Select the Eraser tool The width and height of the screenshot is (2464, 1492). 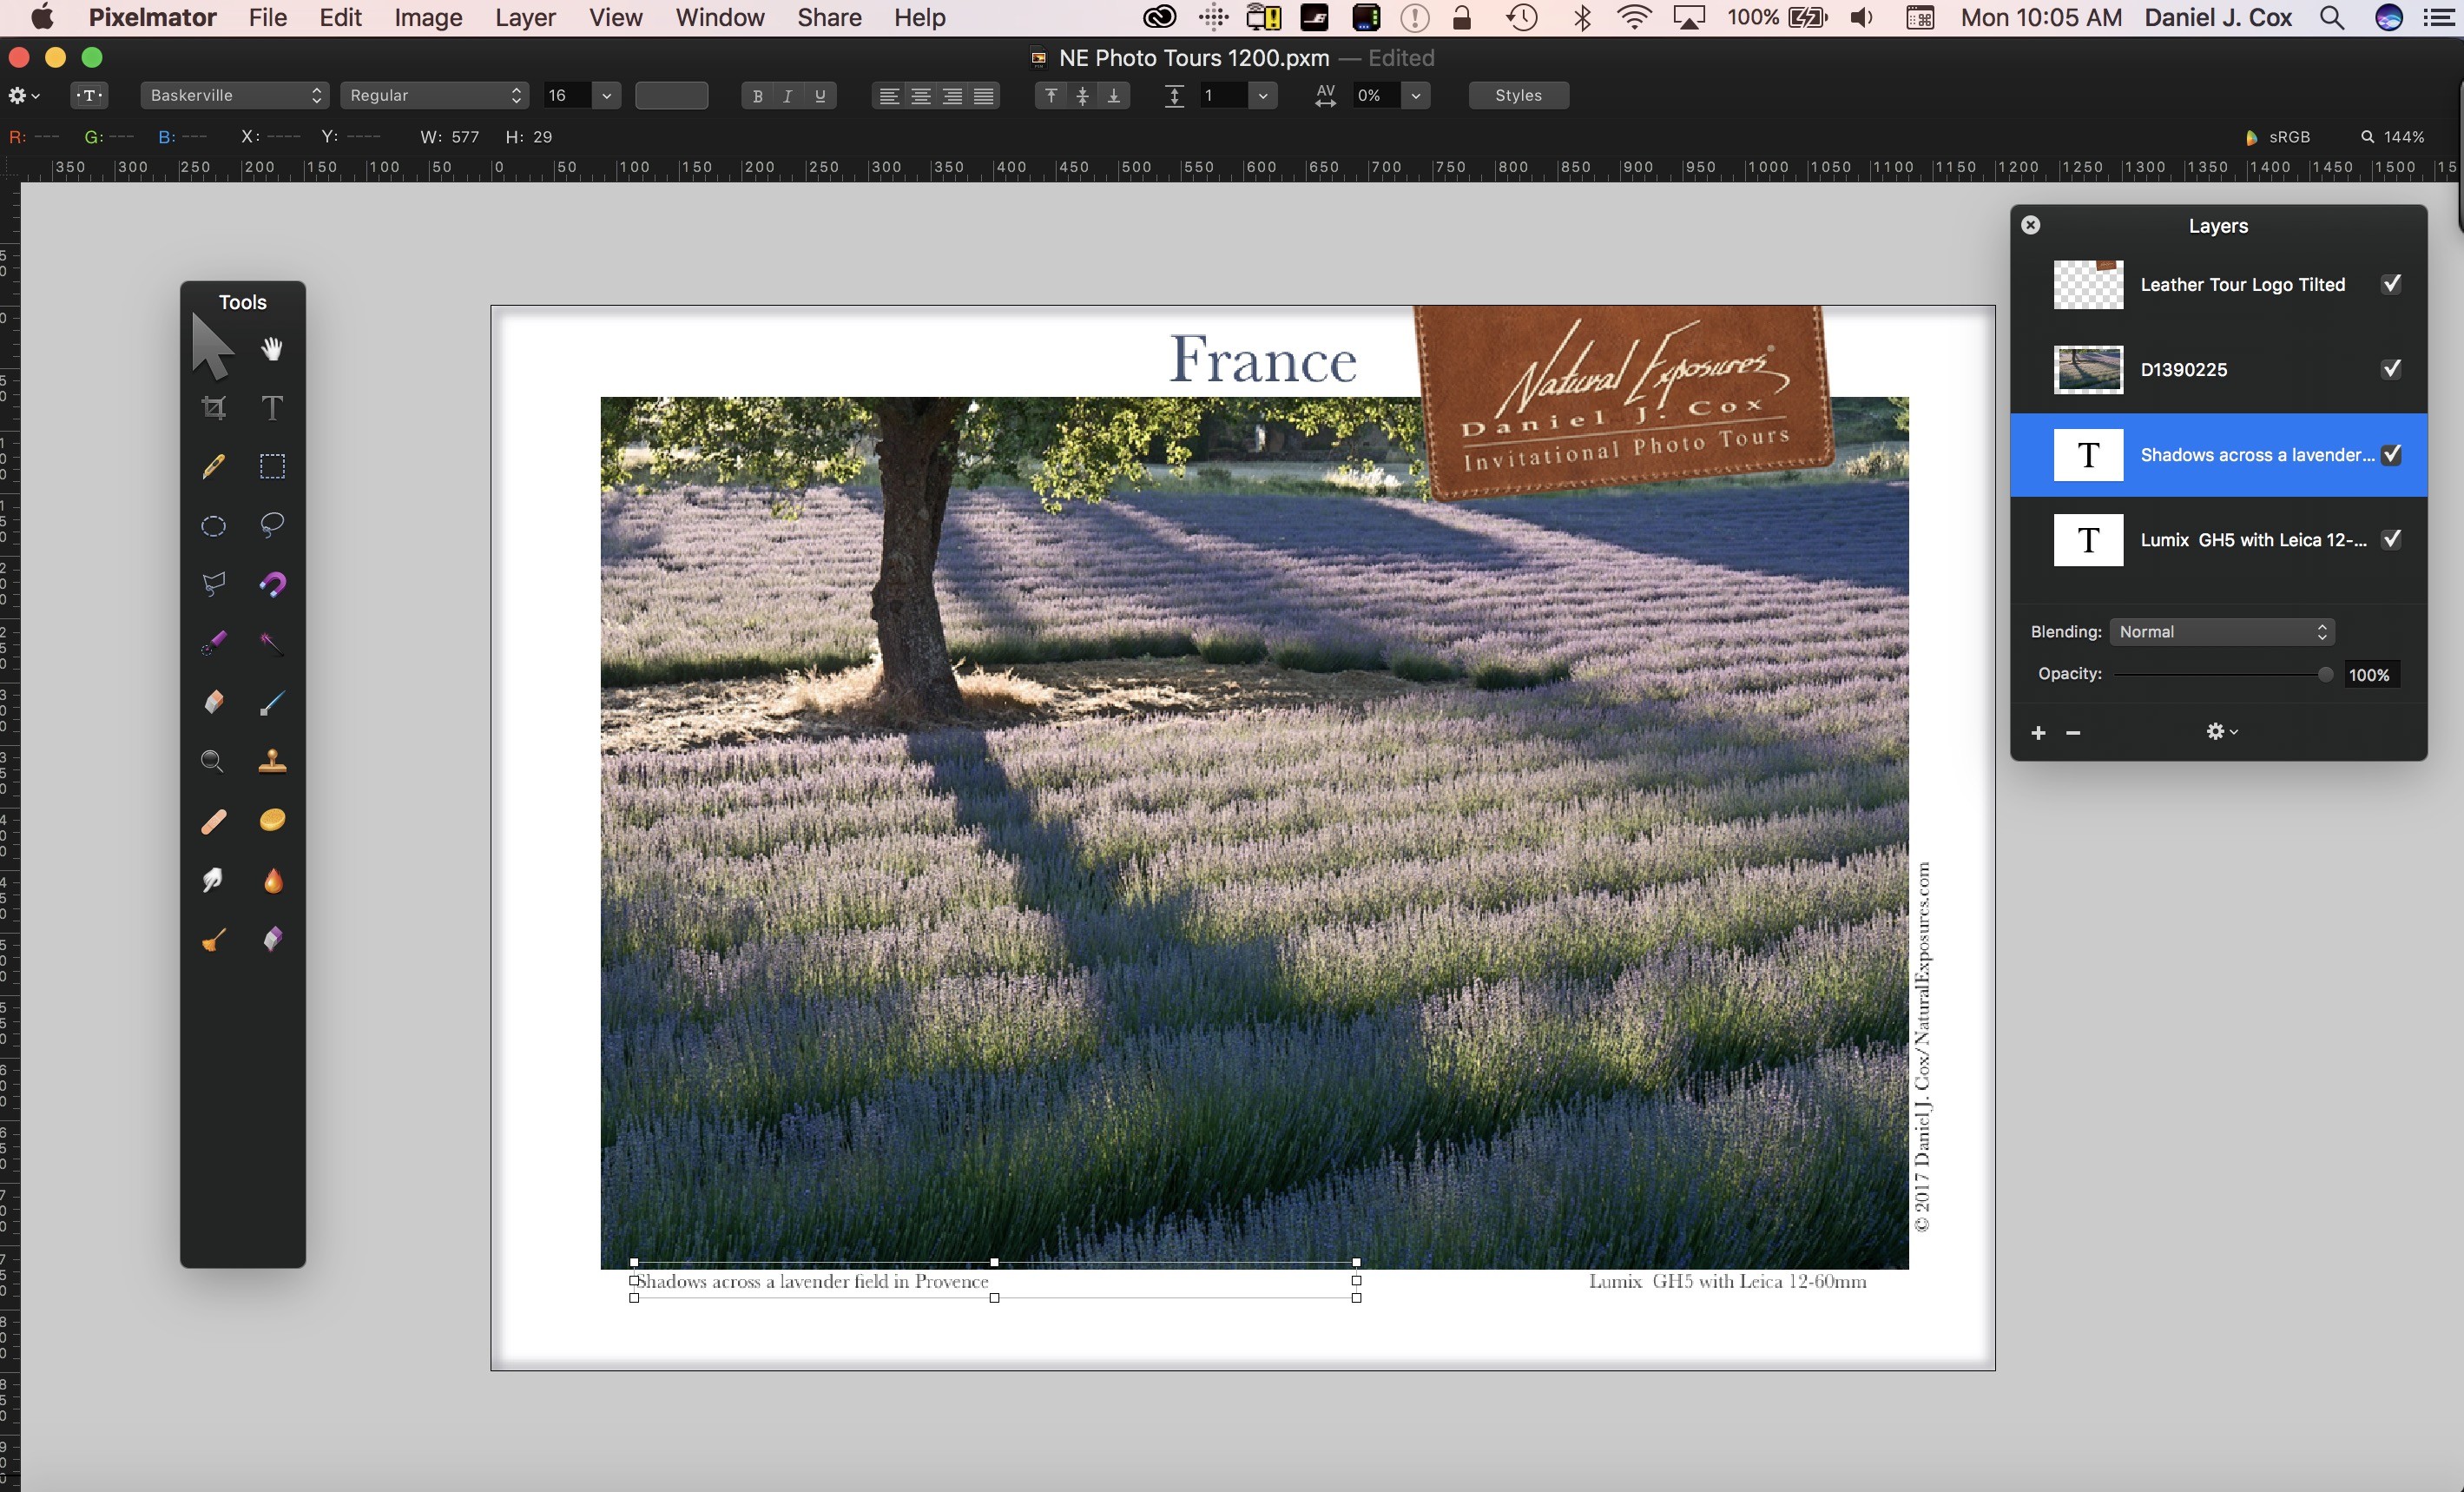(213, 702)
